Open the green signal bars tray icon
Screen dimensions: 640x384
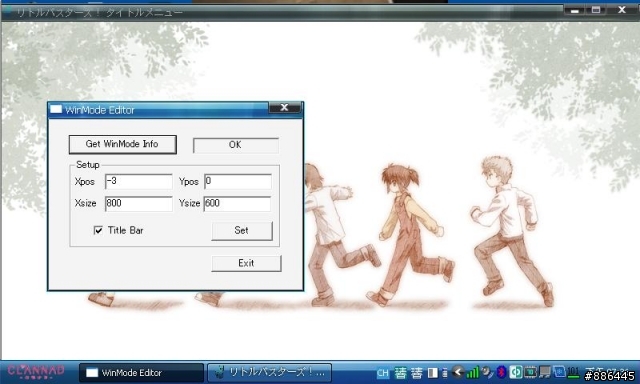coord(472,372)
